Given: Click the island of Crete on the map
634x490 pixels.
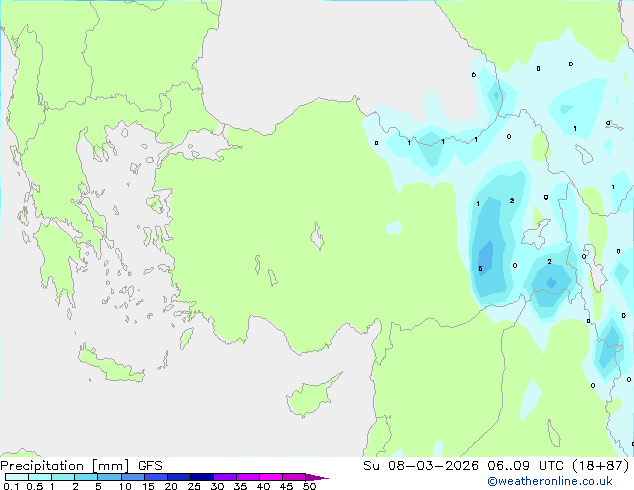Looking at the screenshot, I should point(110,366).
